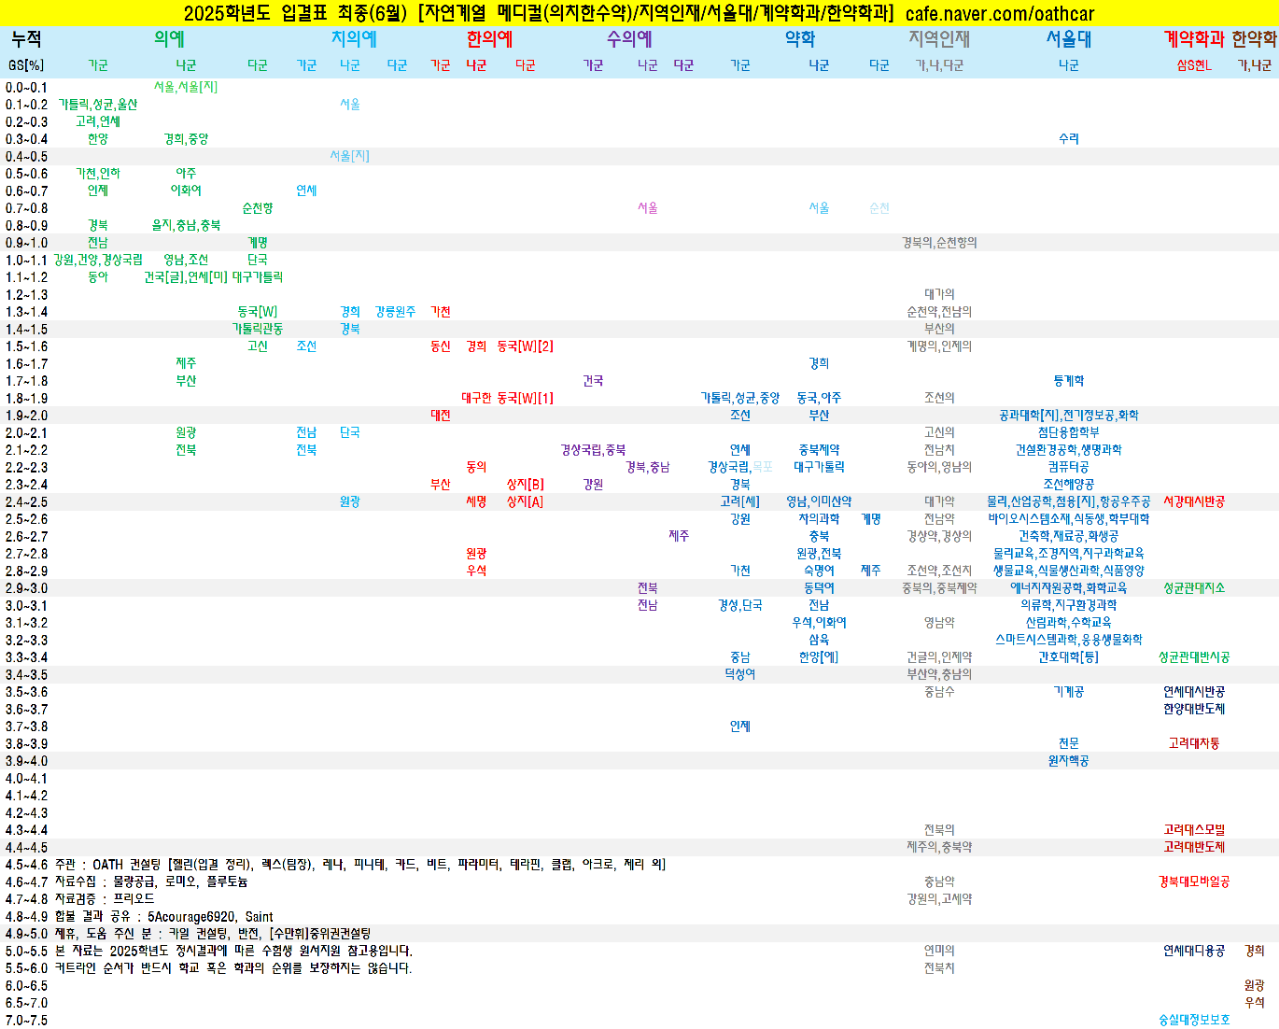Select the 공과대학[지],전기정보공,화학 cell
Image resolution: width=1279 pixels, height=1029 pixels.
click(x=1069, y=415)
